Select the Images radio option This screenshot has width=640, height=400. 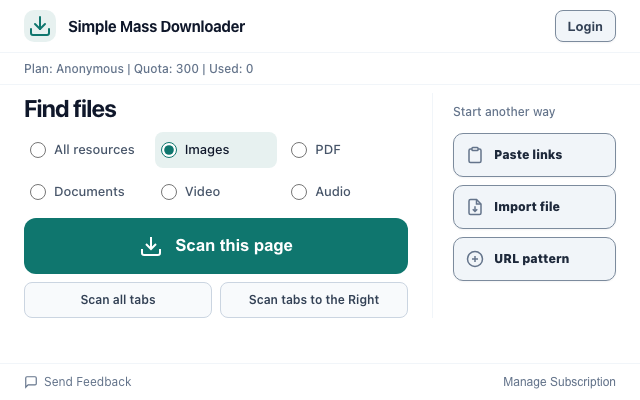click(x=169, y=150)
